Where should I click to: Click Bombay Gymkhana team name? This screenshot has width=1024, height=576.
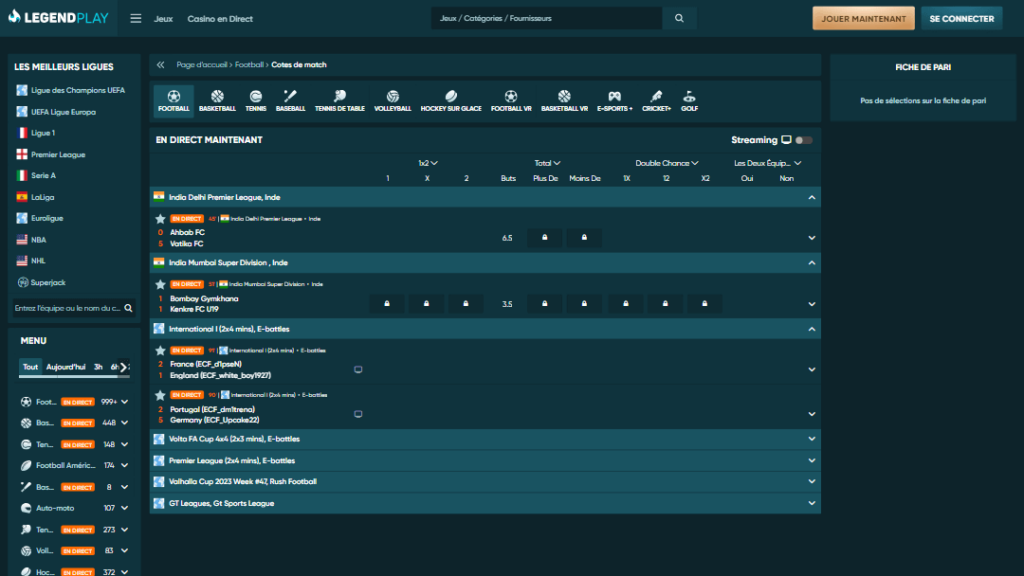point(204,298)
